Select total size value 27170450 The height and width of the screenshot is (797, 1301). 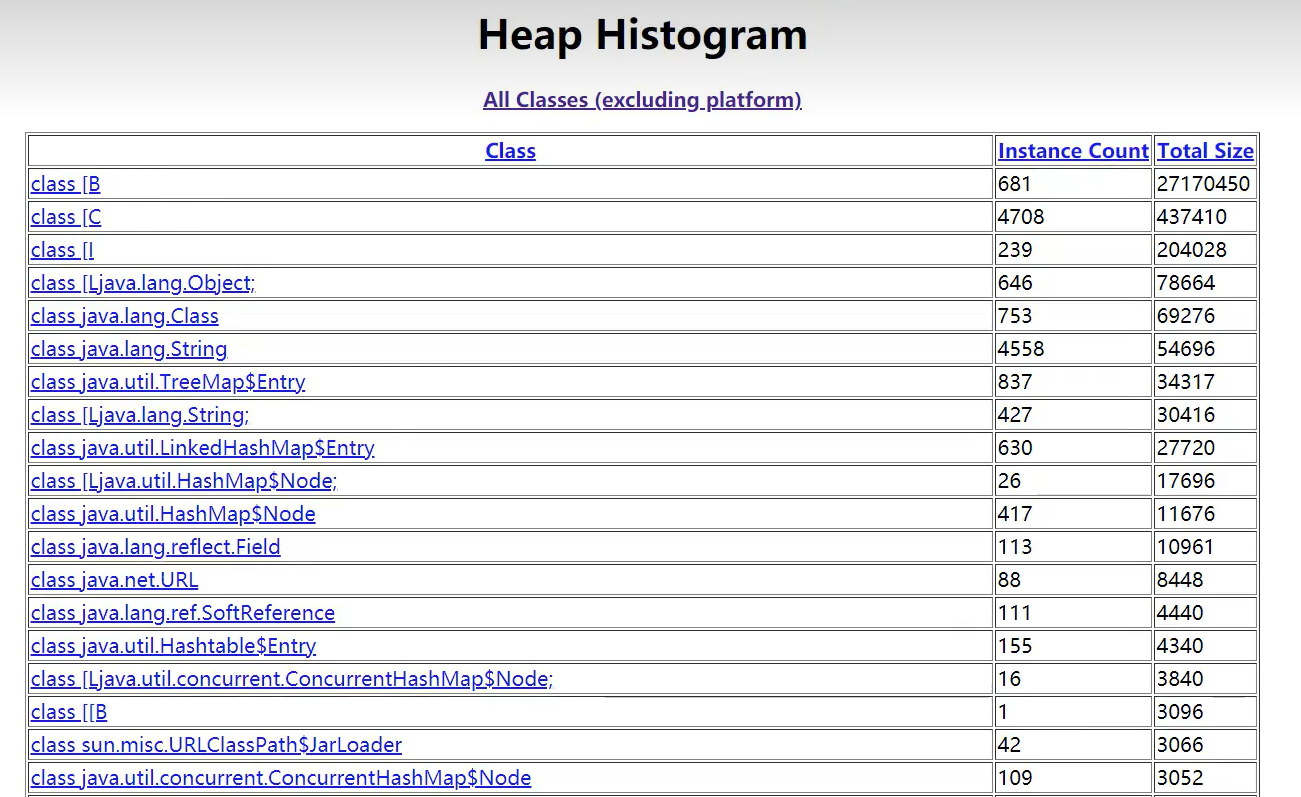pyautogui.click(x=1203, y=184)
